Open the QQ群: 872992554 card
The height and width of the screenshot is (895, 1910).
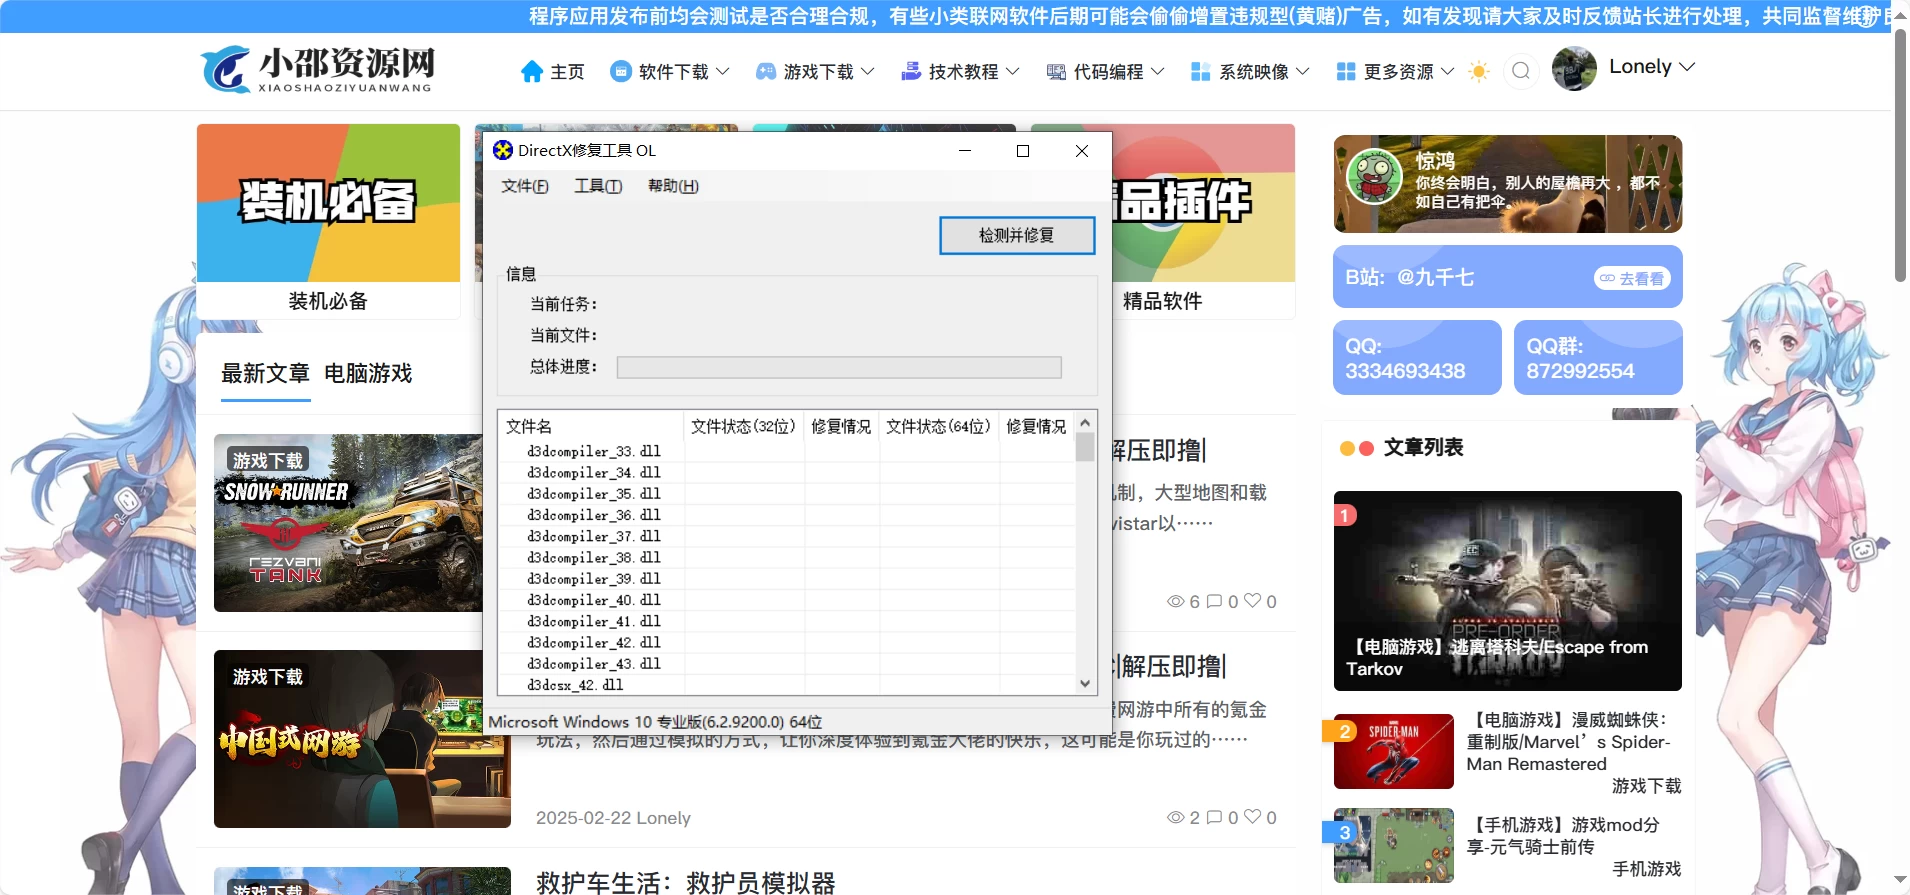pos(1598,357)
